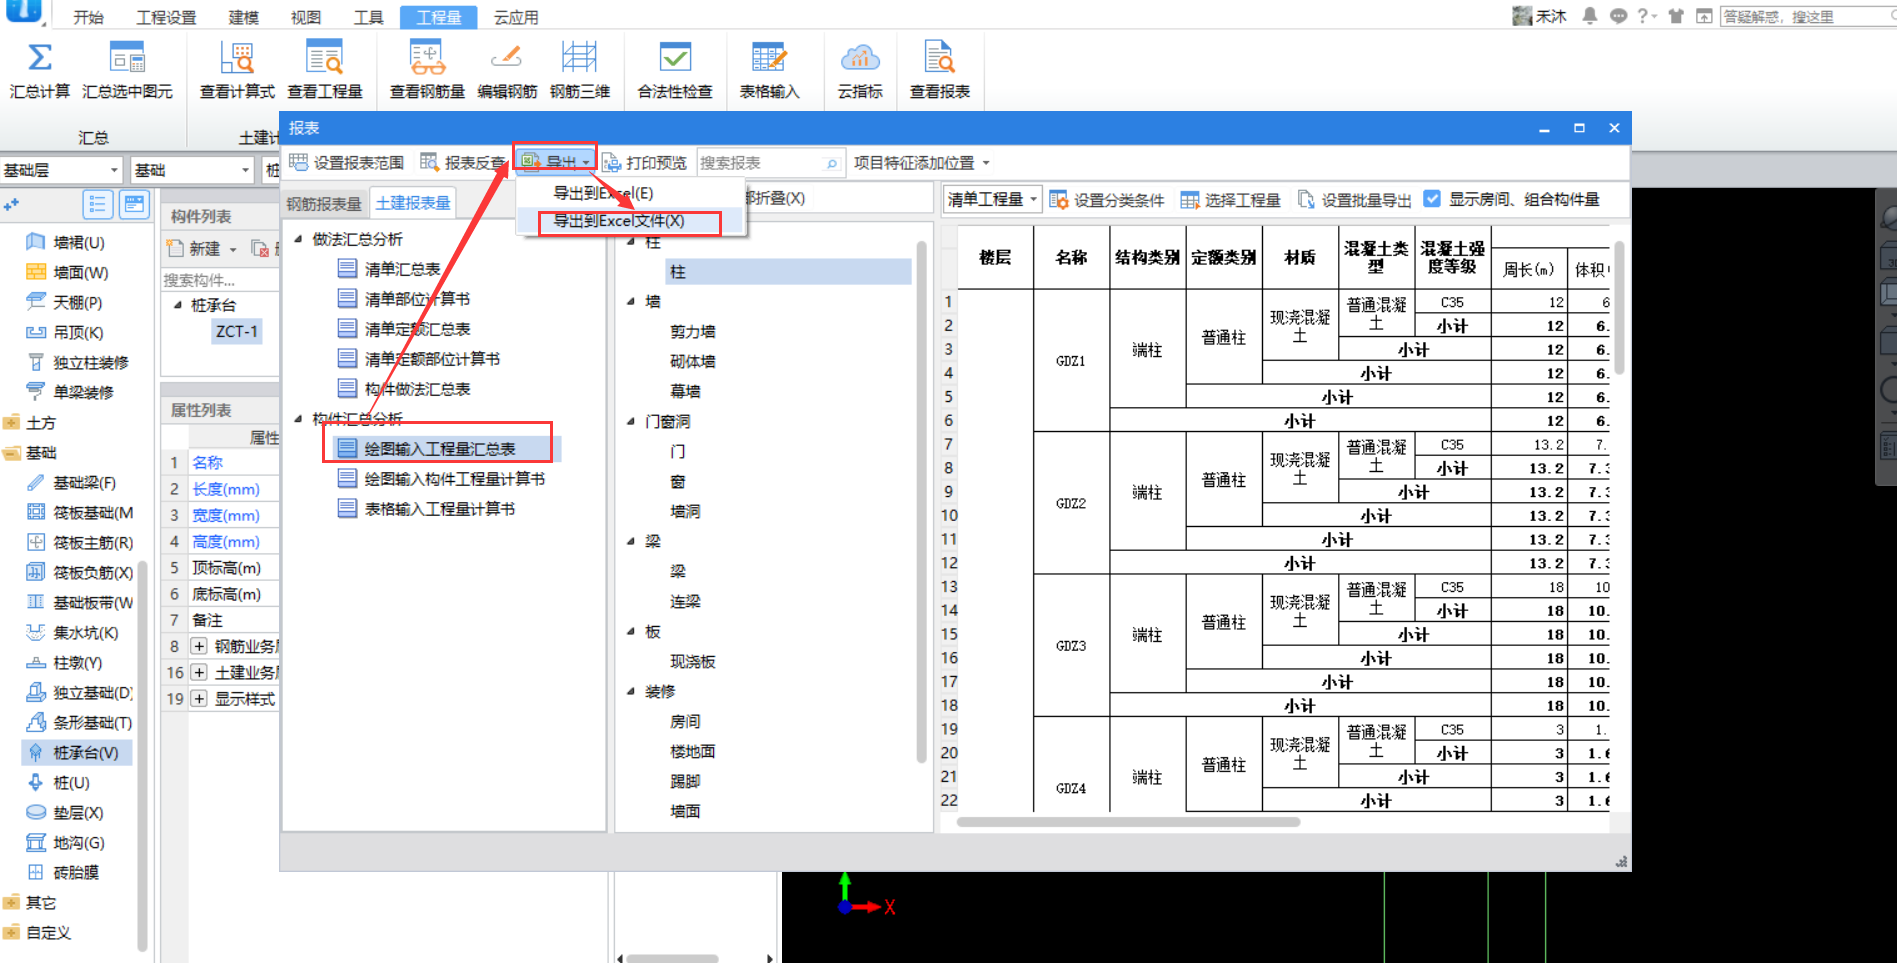Viewport: 1897px width, 963px height.
Task: Open the 云应用 ribbon tab
Action: 516,17
